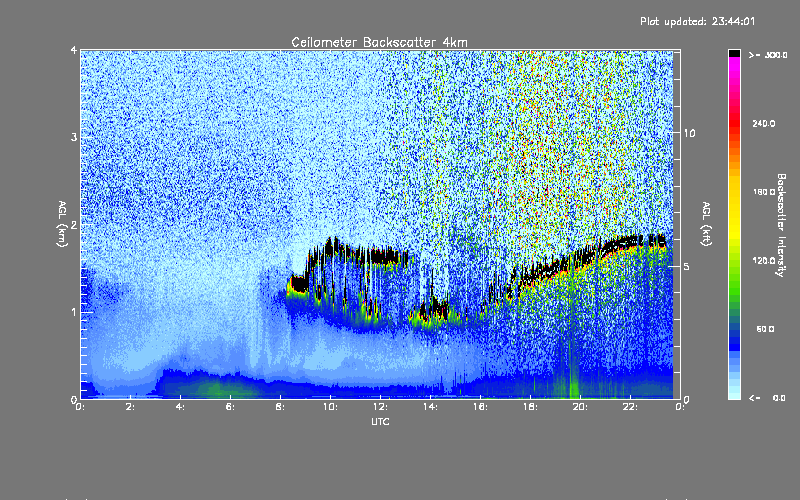
Task: Click the 'Ceilometer Backscatter 4km' plot title
Action: pos(379,42)
